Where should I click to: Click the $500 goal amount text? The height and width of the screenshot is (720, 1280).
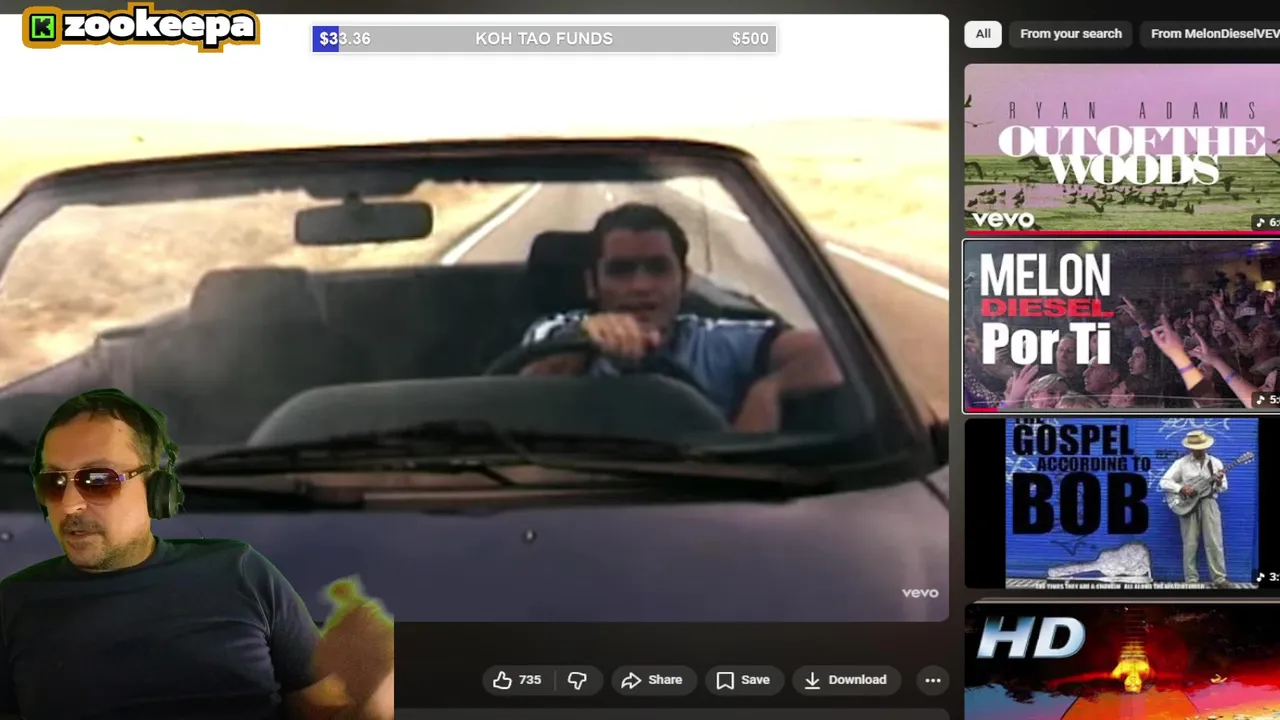coord(750,39)
